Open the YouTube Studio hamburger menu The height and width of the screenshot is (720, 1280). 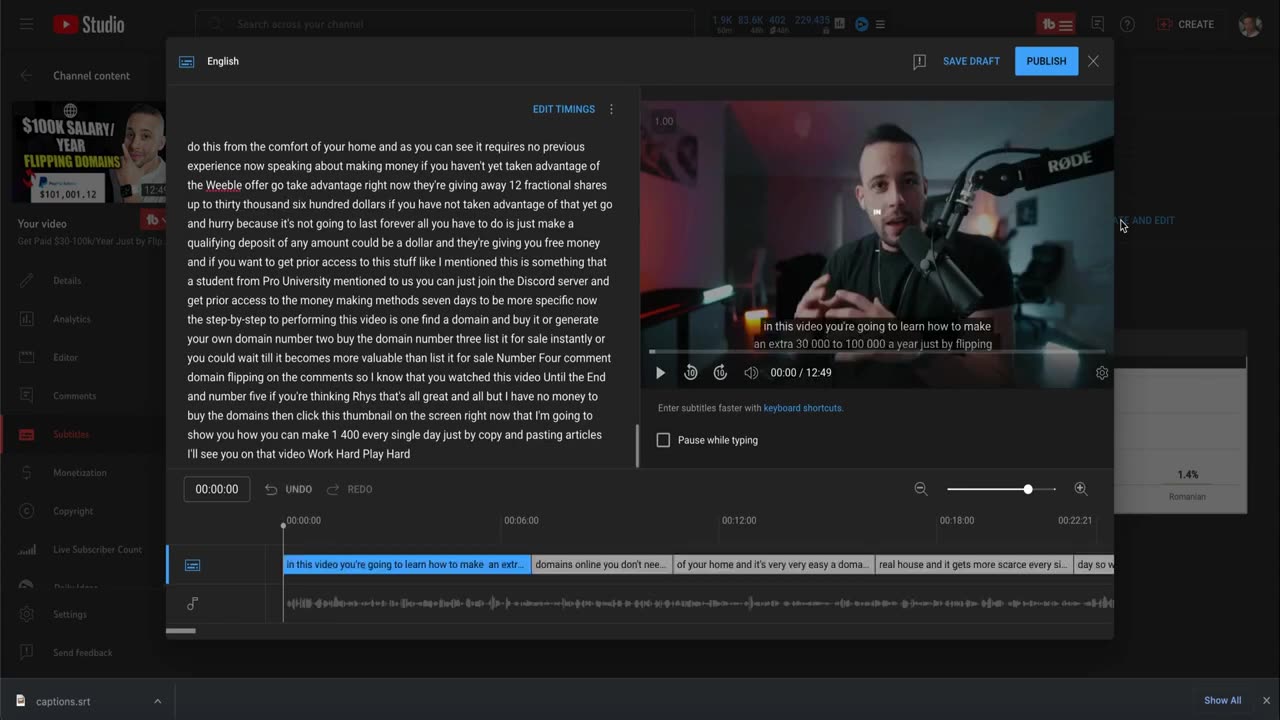point(27,24)
